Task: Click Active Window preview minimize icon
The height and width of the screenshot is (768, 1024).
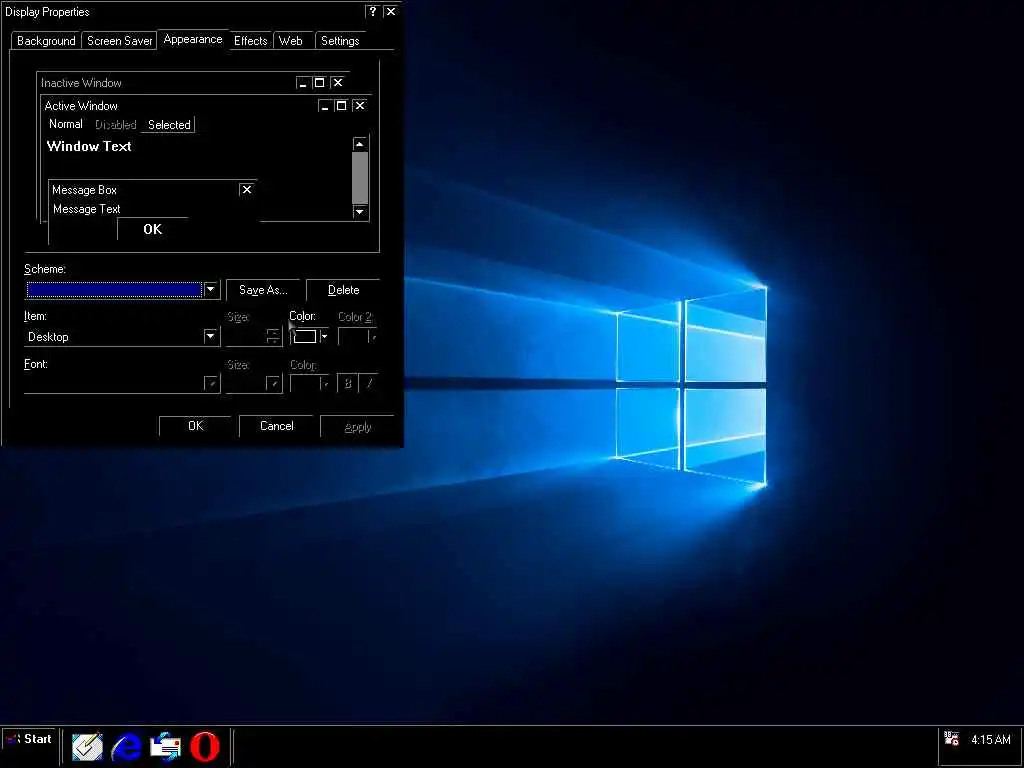Action: 325,106
